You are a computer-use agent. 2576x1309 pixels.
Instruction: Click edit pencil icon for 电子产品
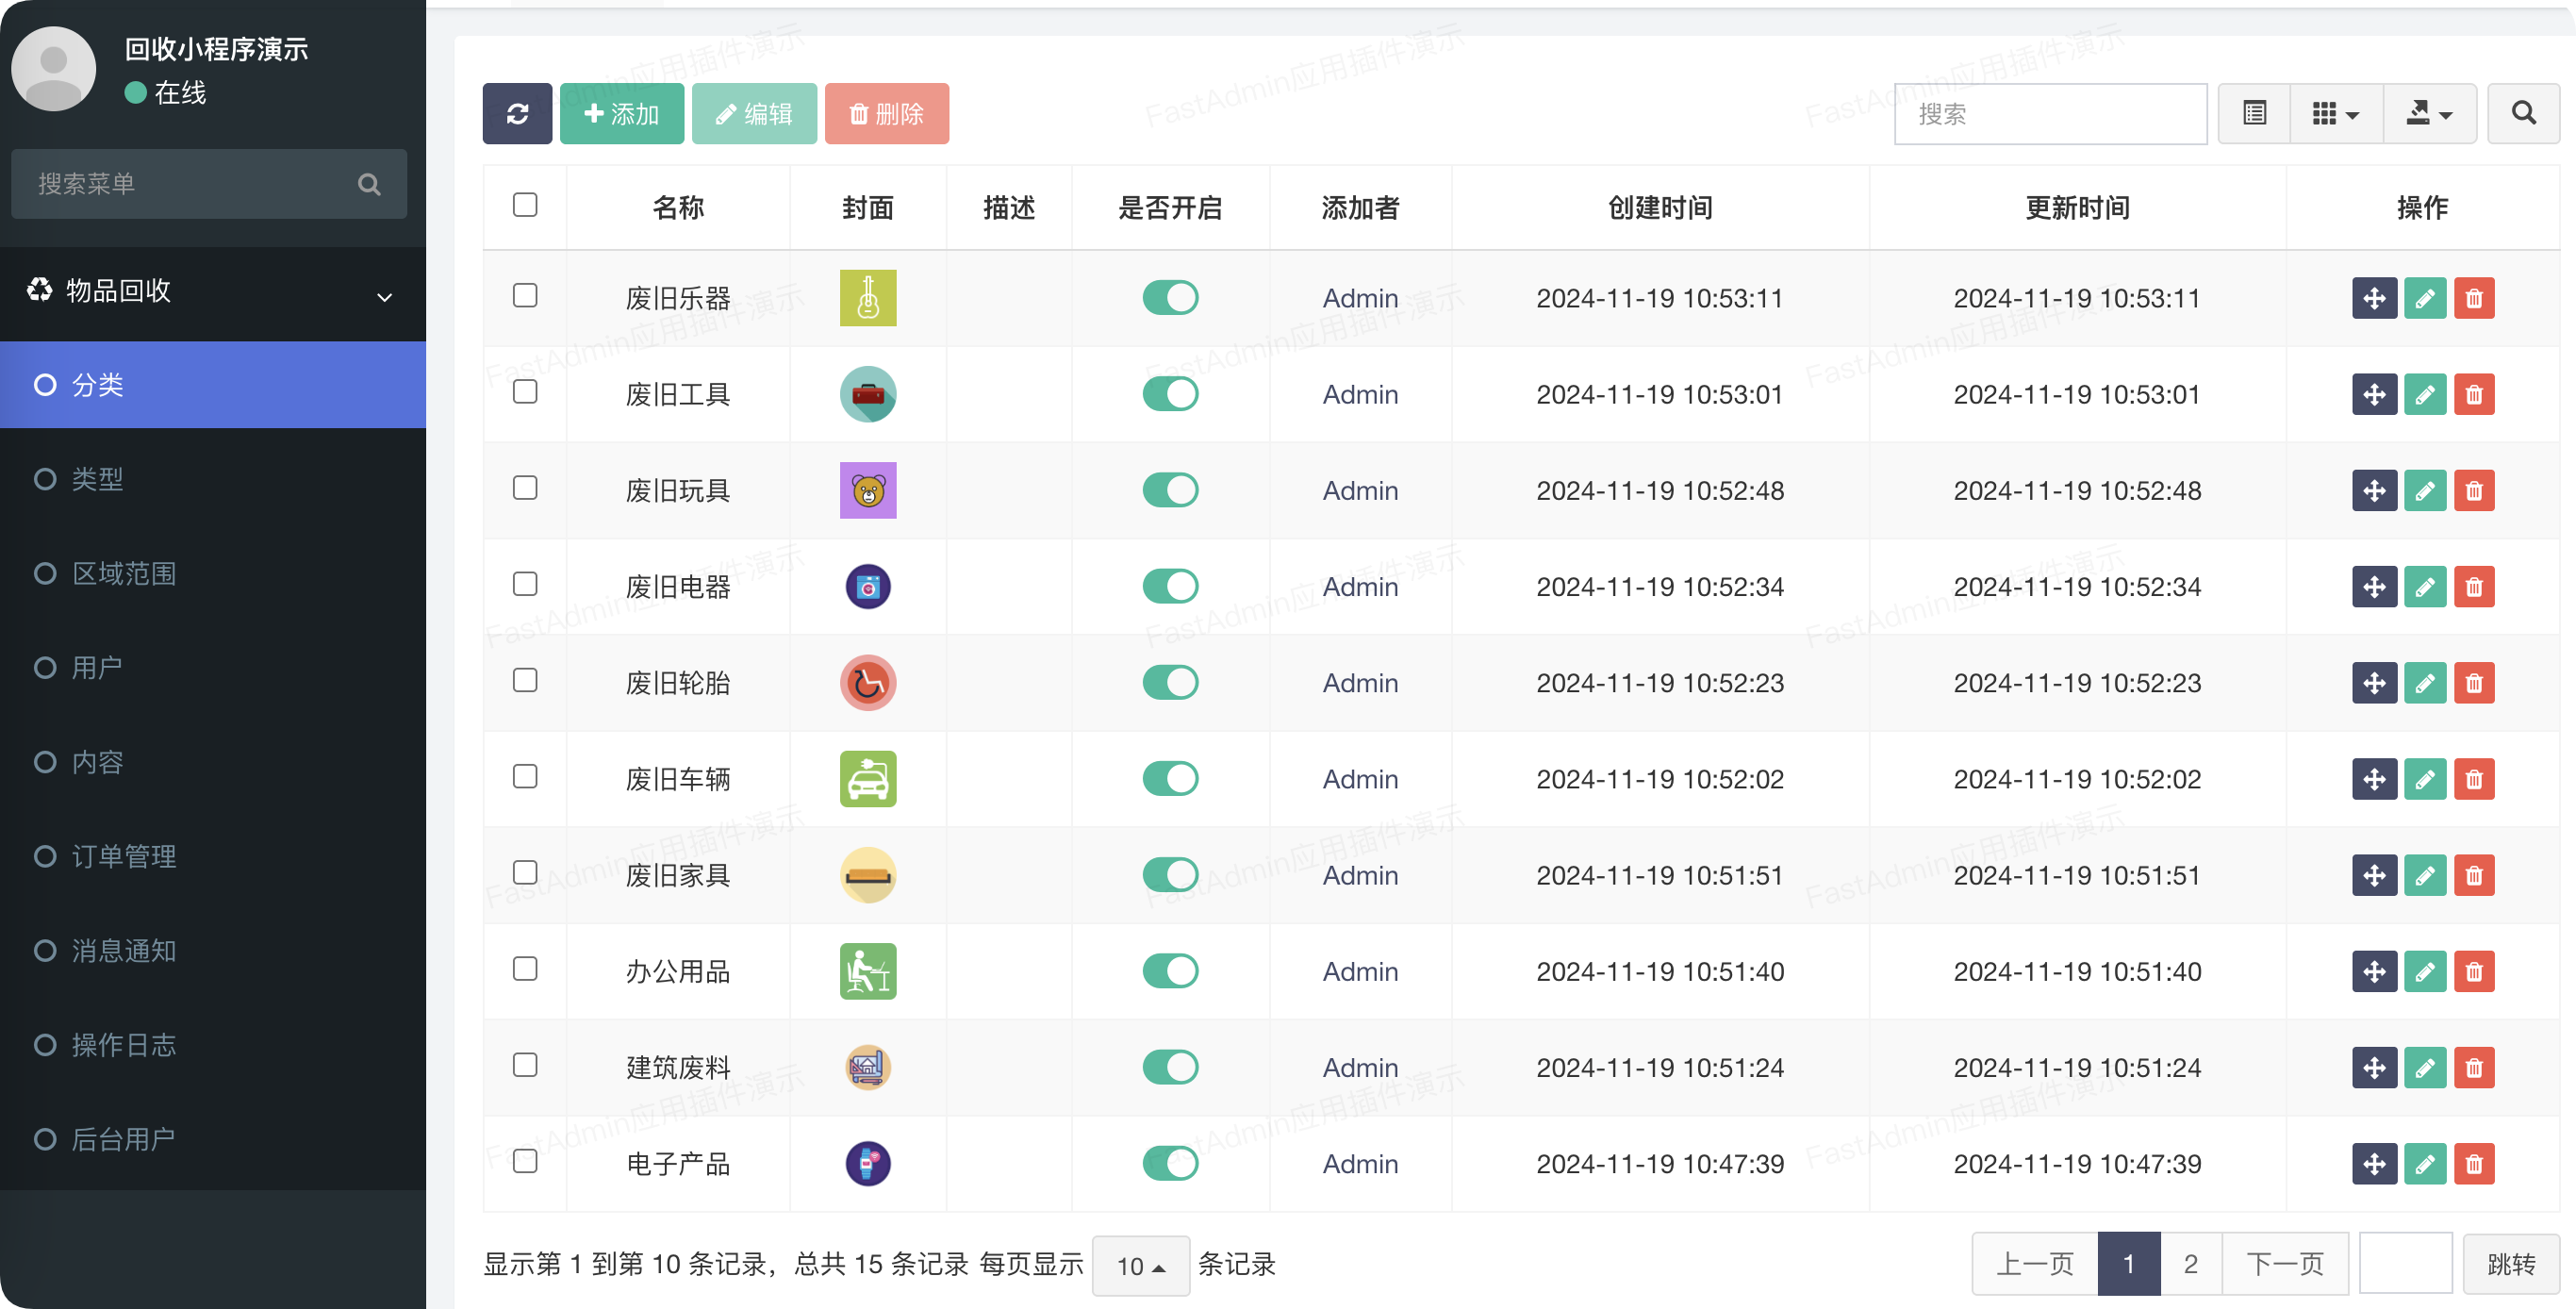pyautogui.click(x=2424, y=1164)
